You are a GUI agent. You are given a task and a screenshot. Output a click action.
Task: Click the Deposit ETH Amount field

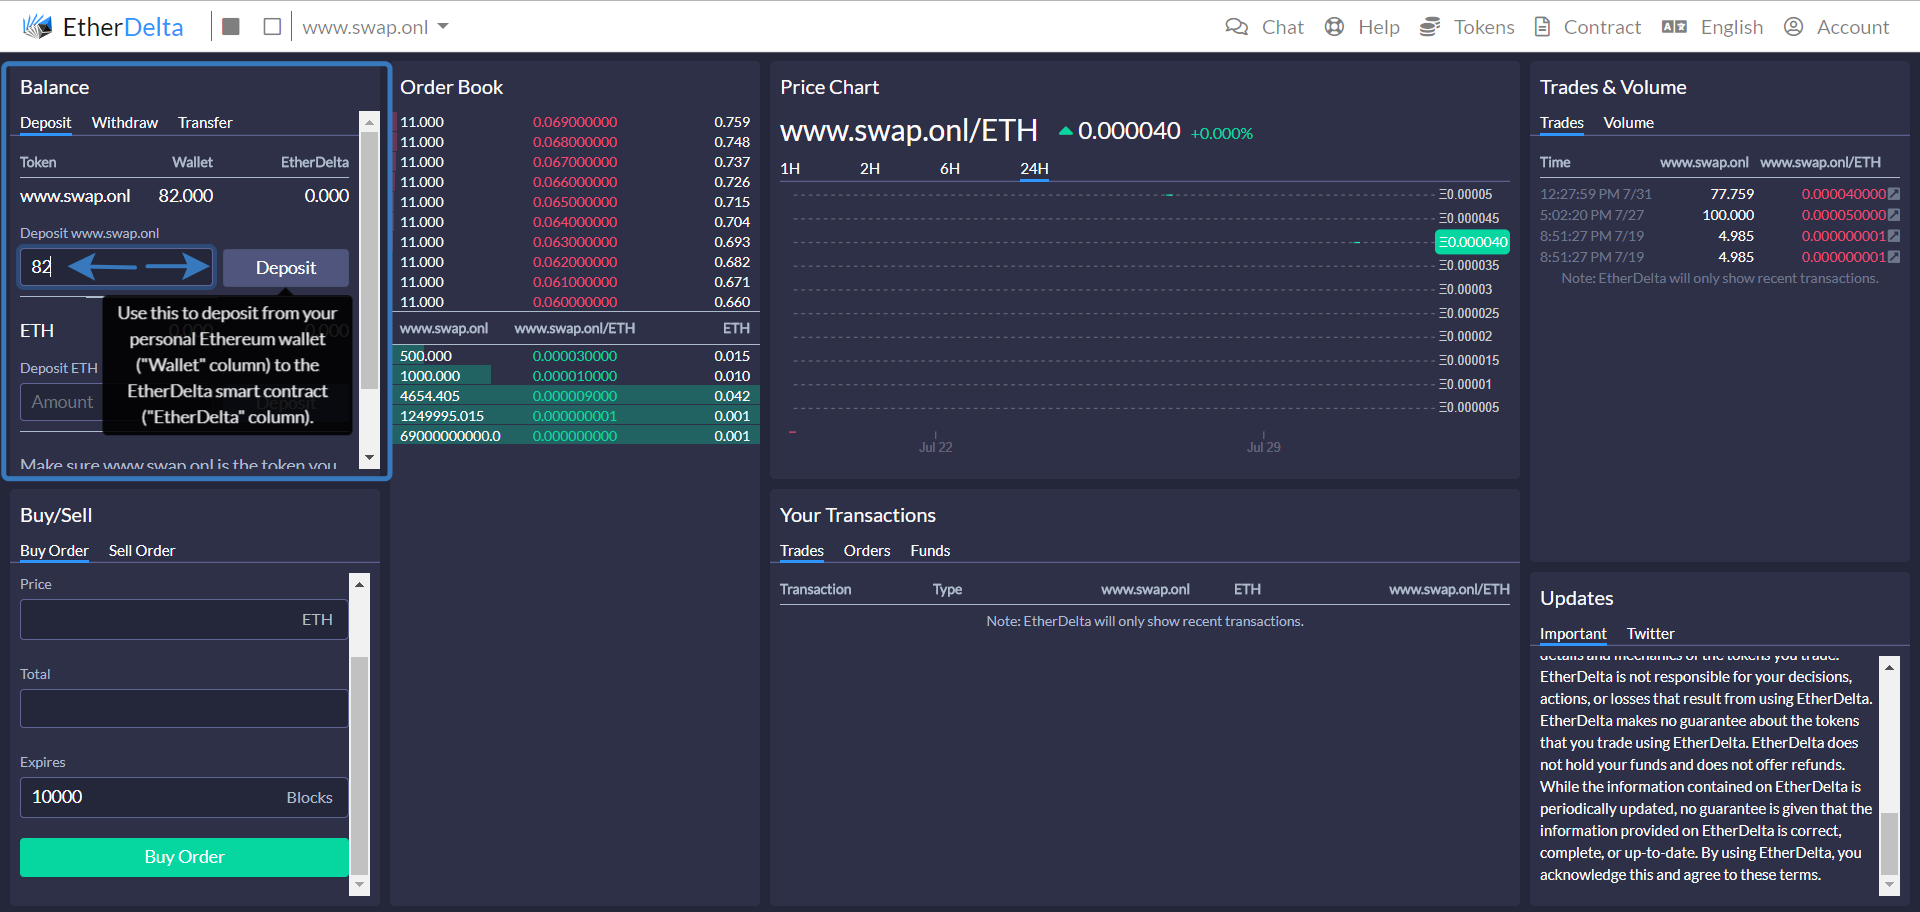coord(61,402)
